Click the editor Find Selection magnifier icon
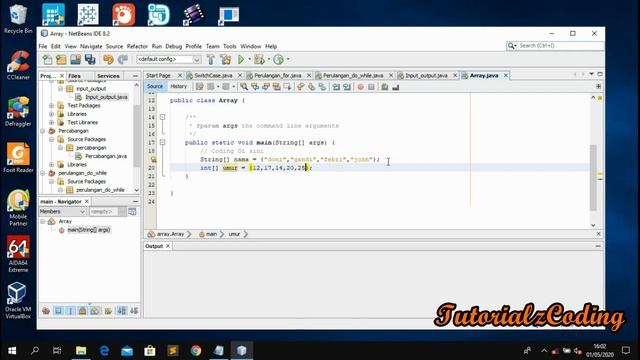 (x=244, y=87)
